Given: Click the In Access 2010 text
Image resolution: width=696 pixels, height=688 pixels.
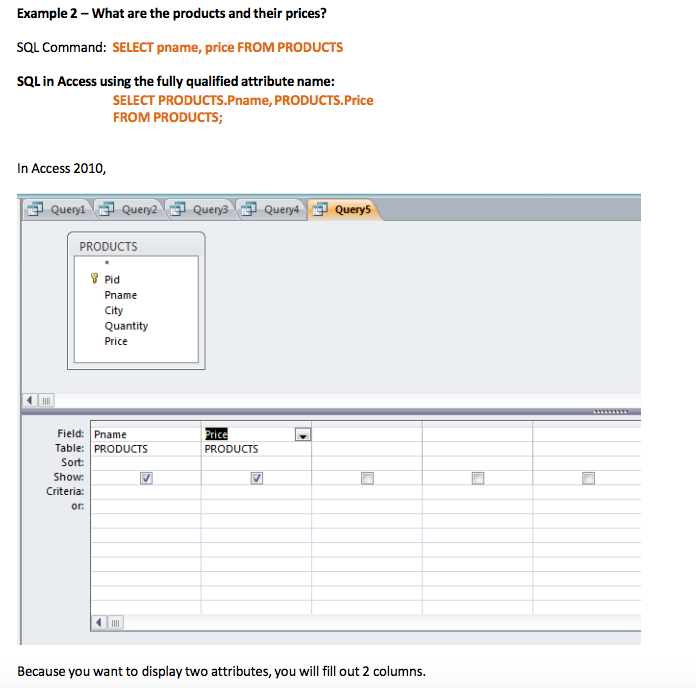Looking at the screenshot, I should coord(61,169).
